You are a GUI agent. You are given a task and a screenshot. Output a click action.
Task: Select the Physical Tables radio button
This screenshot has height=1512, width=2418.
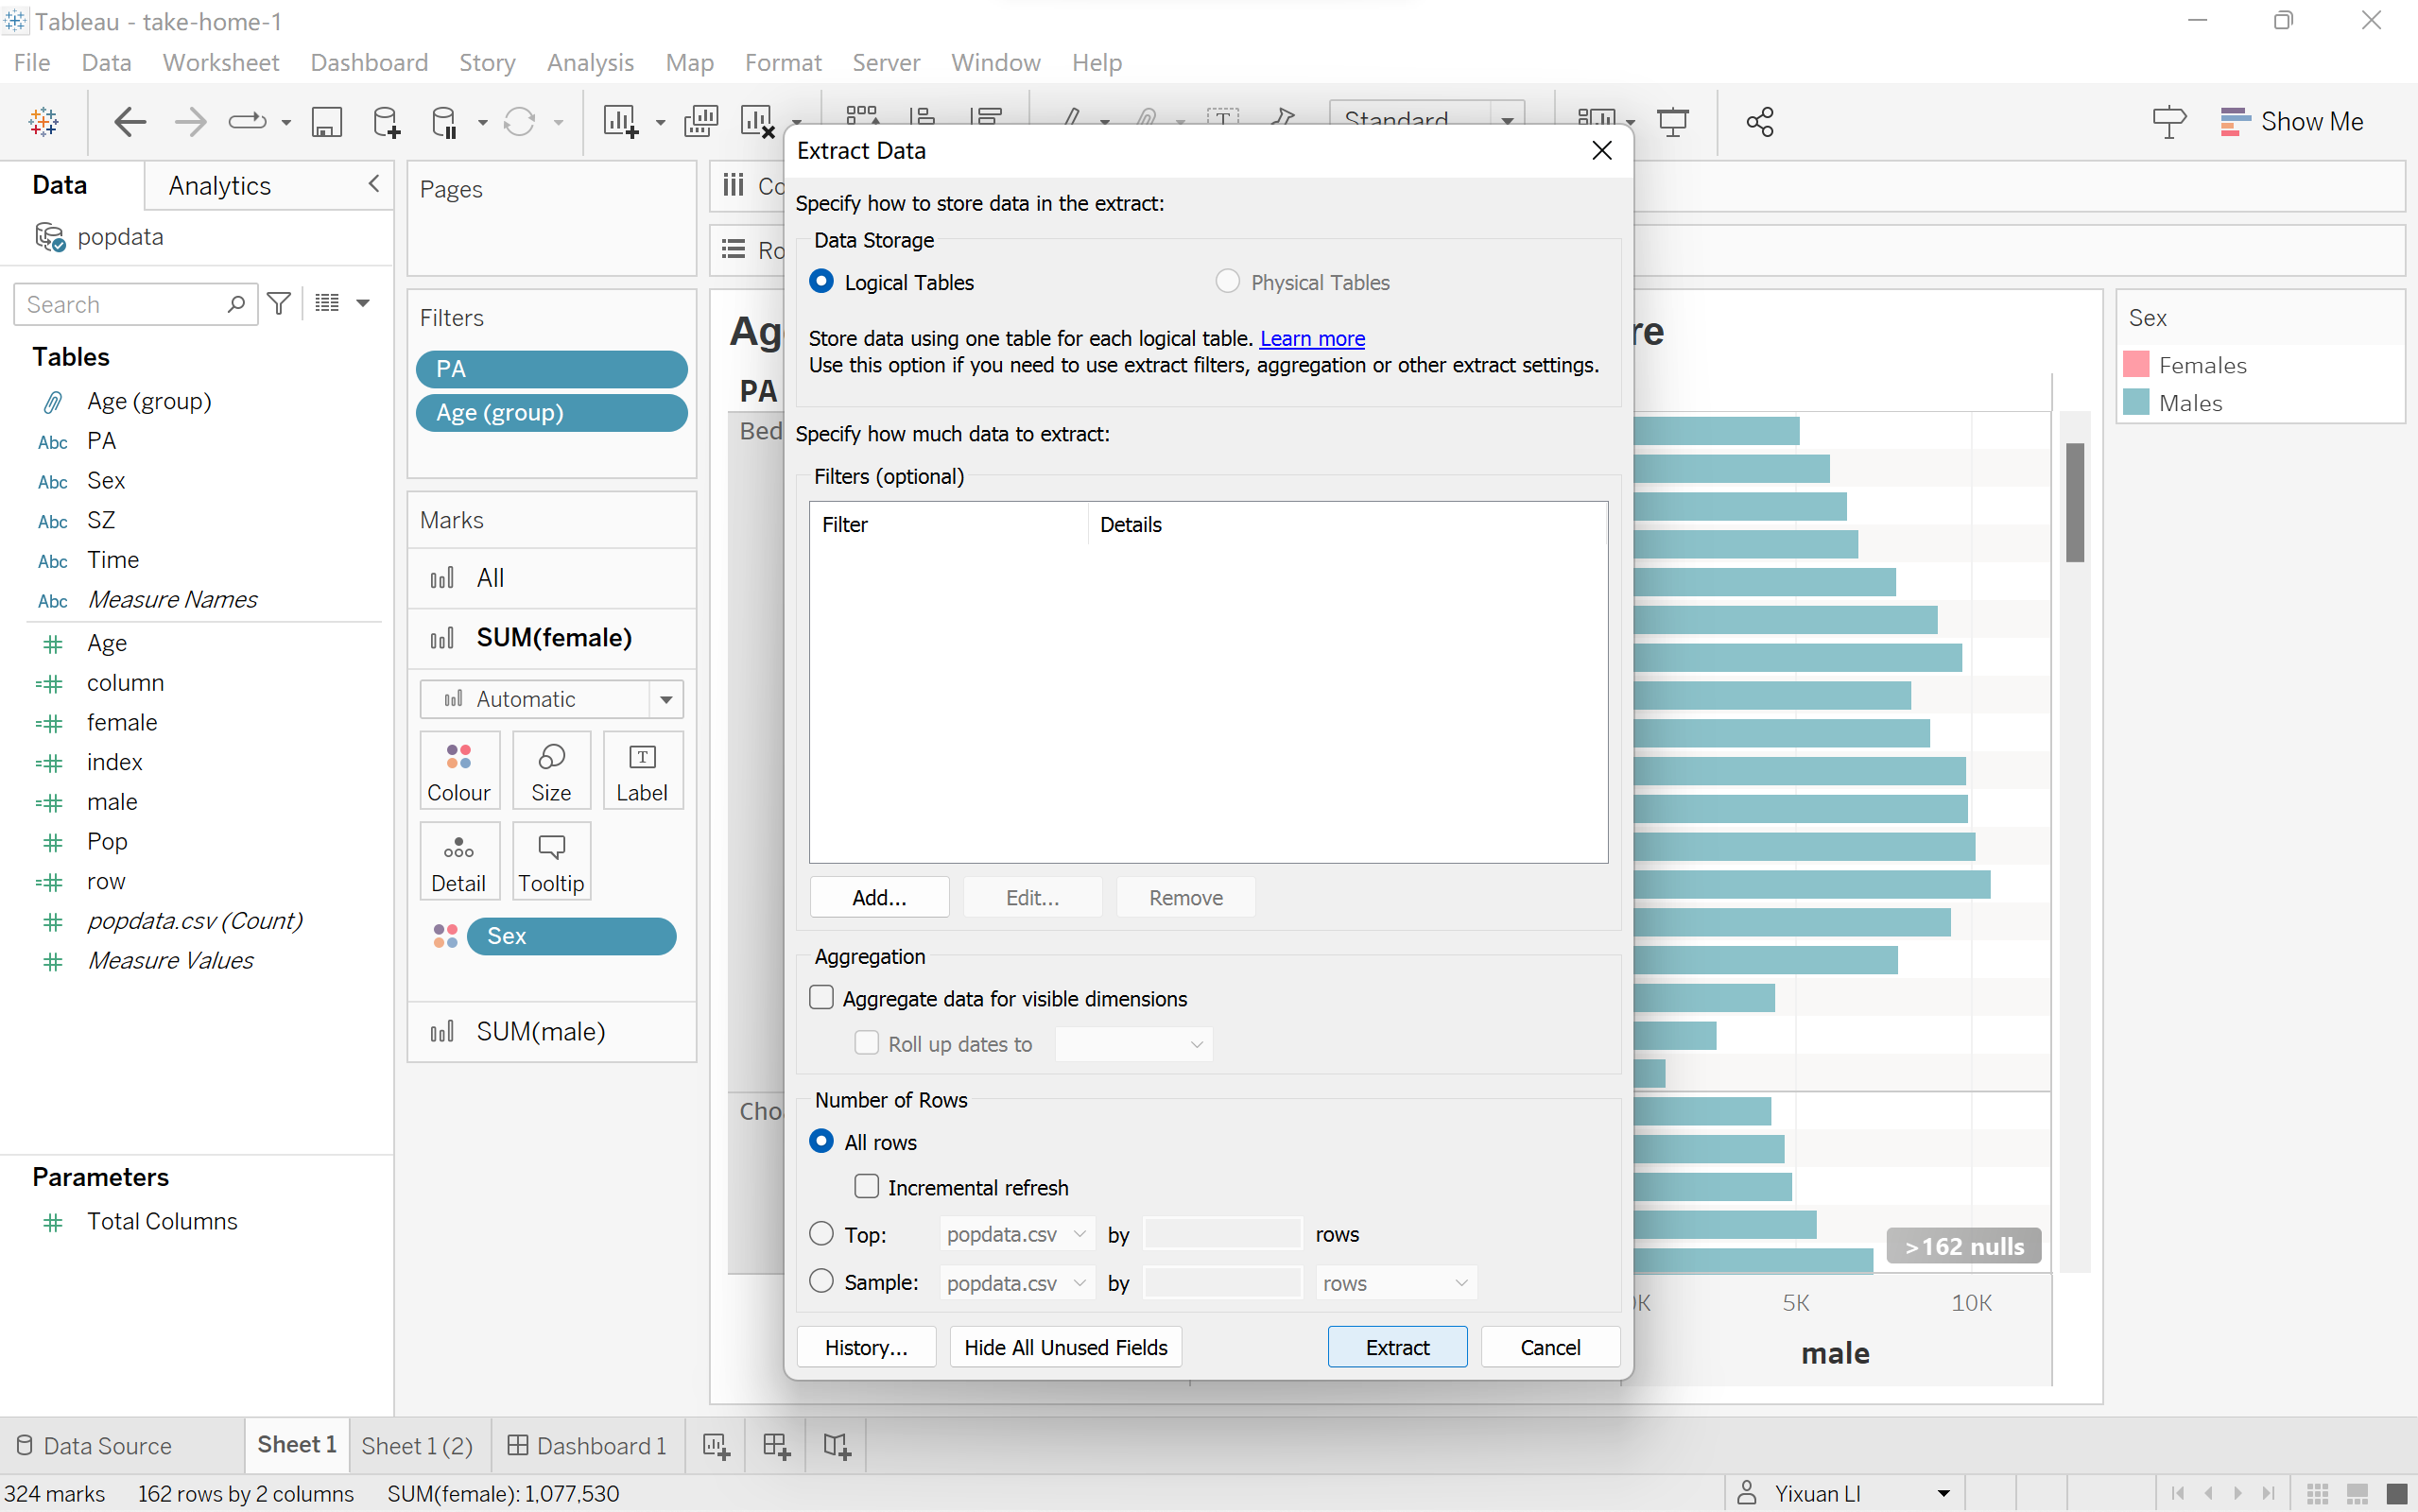[1227, 282]
